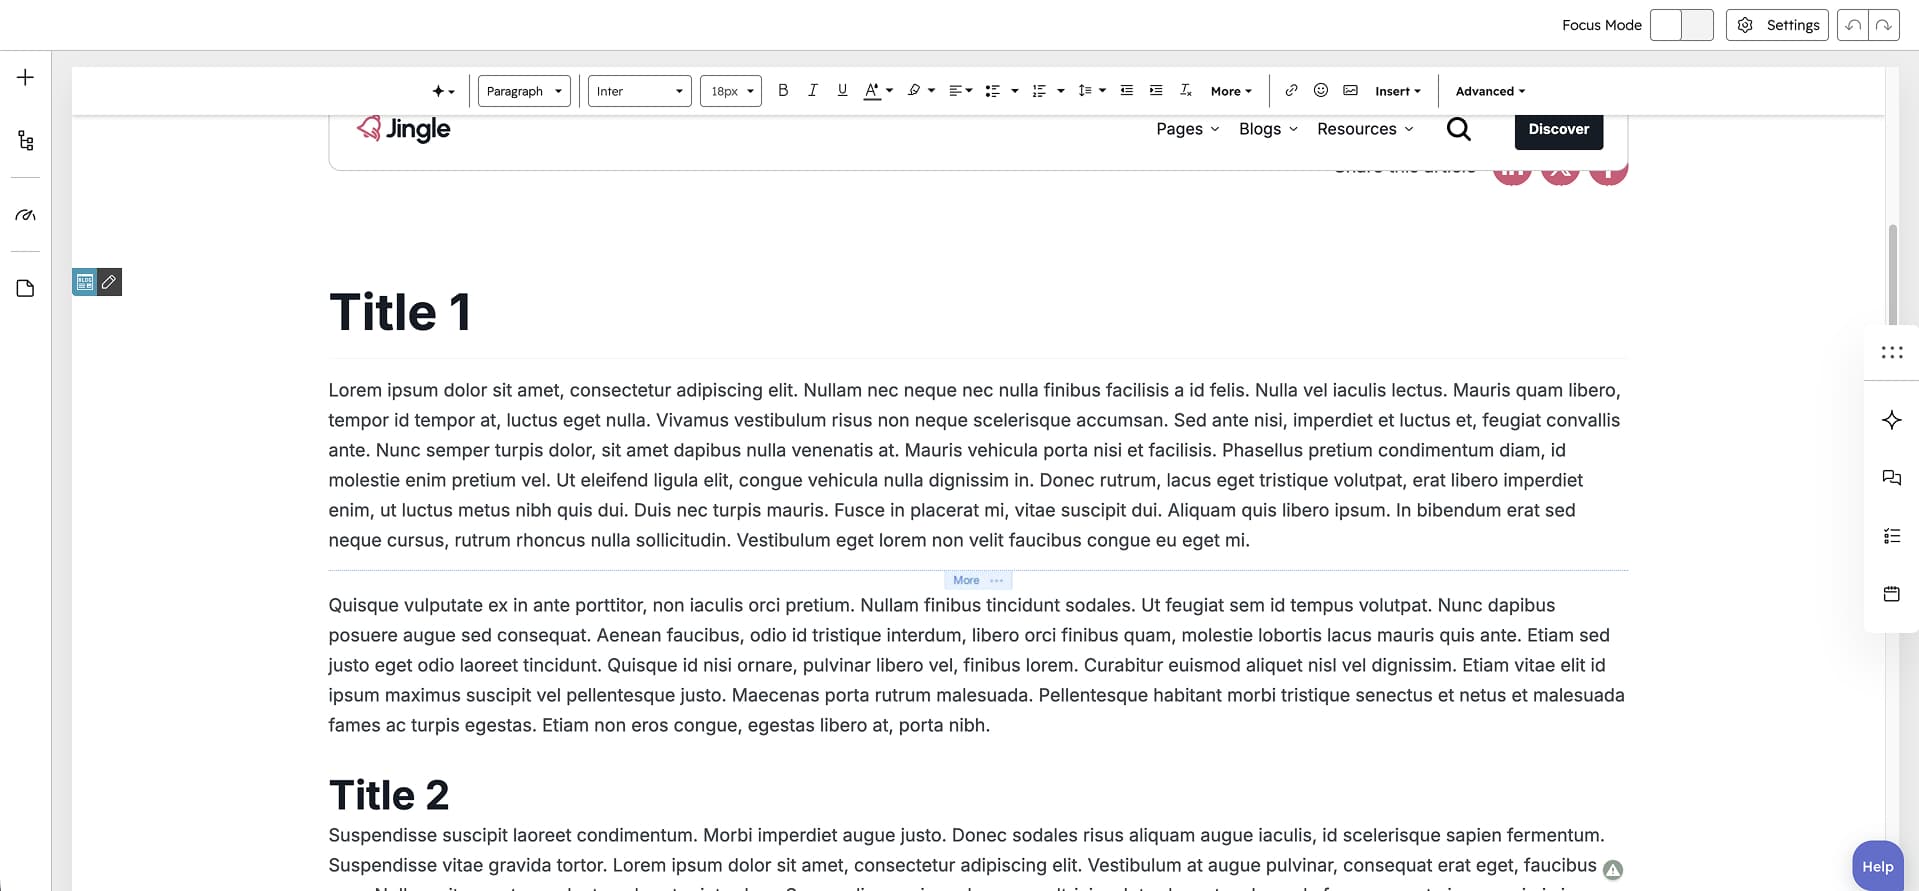Click the underline icon

(842, 91)
